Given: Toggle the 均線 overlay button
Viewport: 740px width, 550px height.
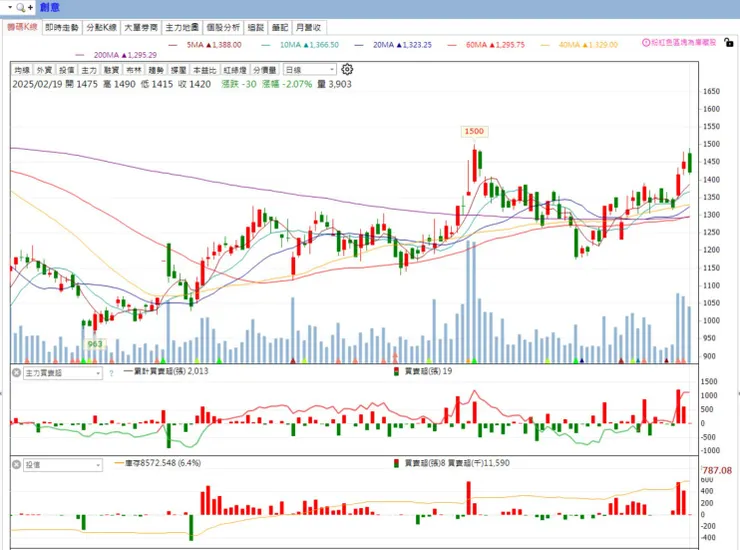Looking at the screenshot, I should [x=22, y=70].
